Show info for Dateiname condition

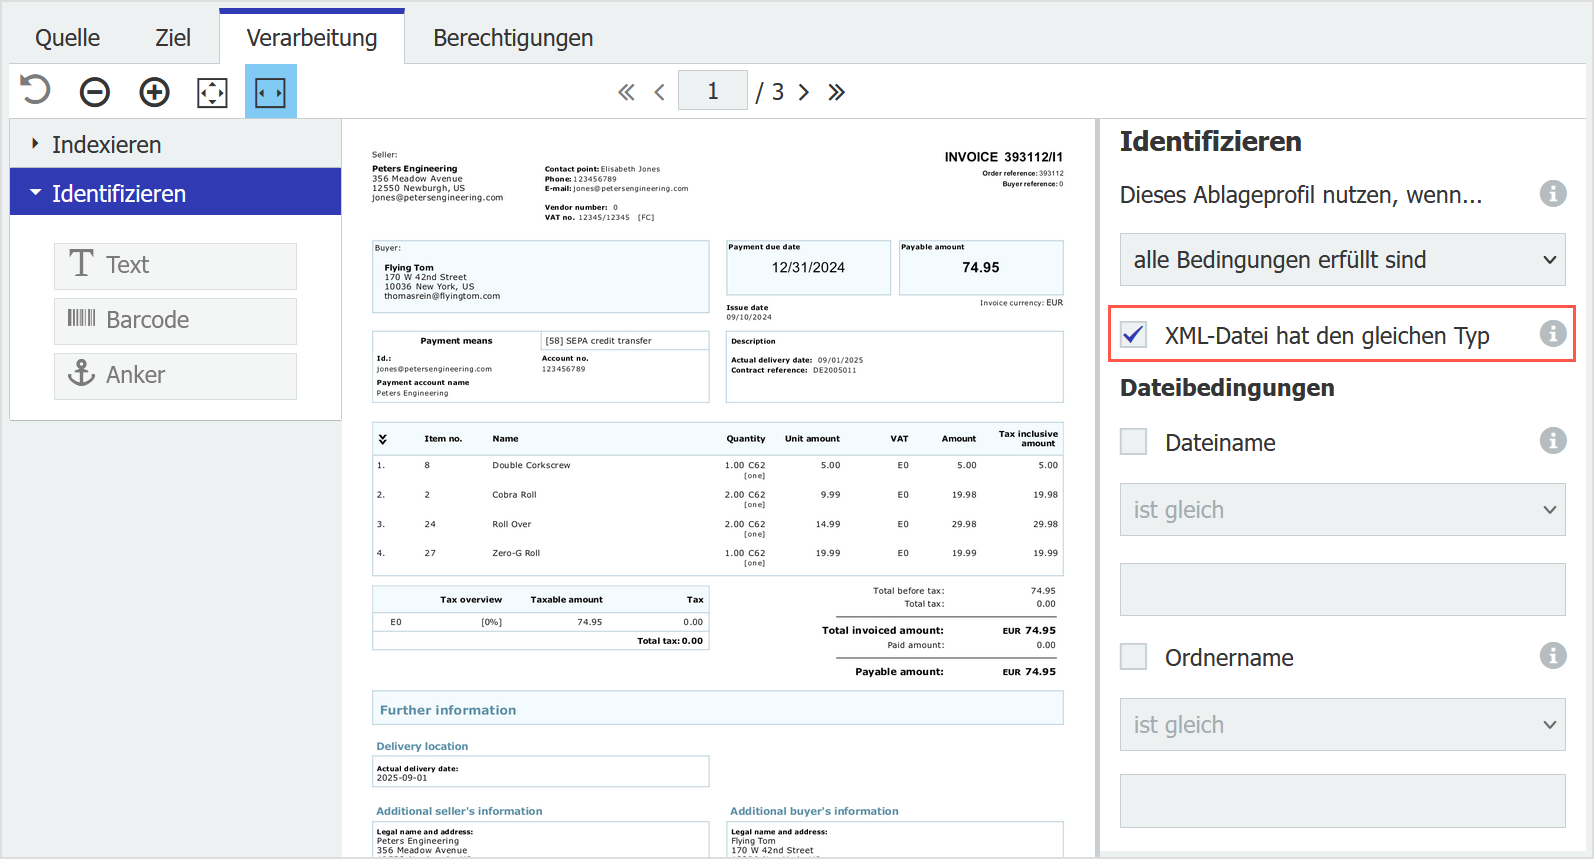(x=1552, y=441)
